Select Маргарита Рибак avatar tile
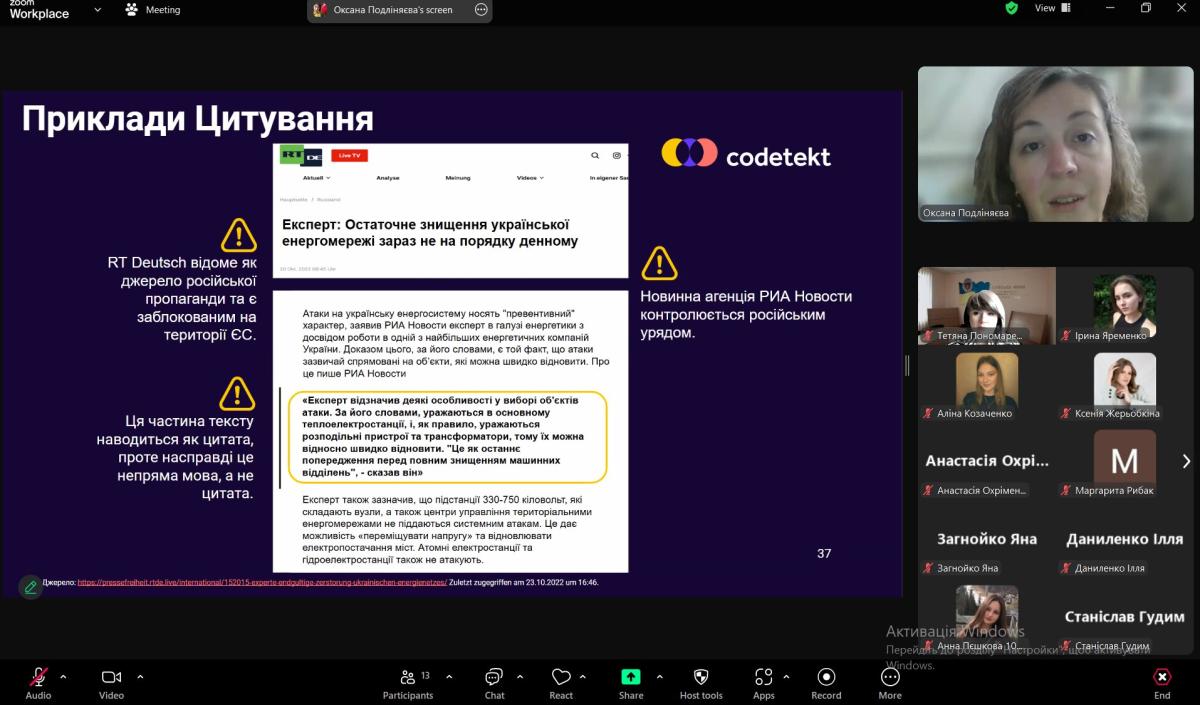1200x705 pixels. [1125, 461]
